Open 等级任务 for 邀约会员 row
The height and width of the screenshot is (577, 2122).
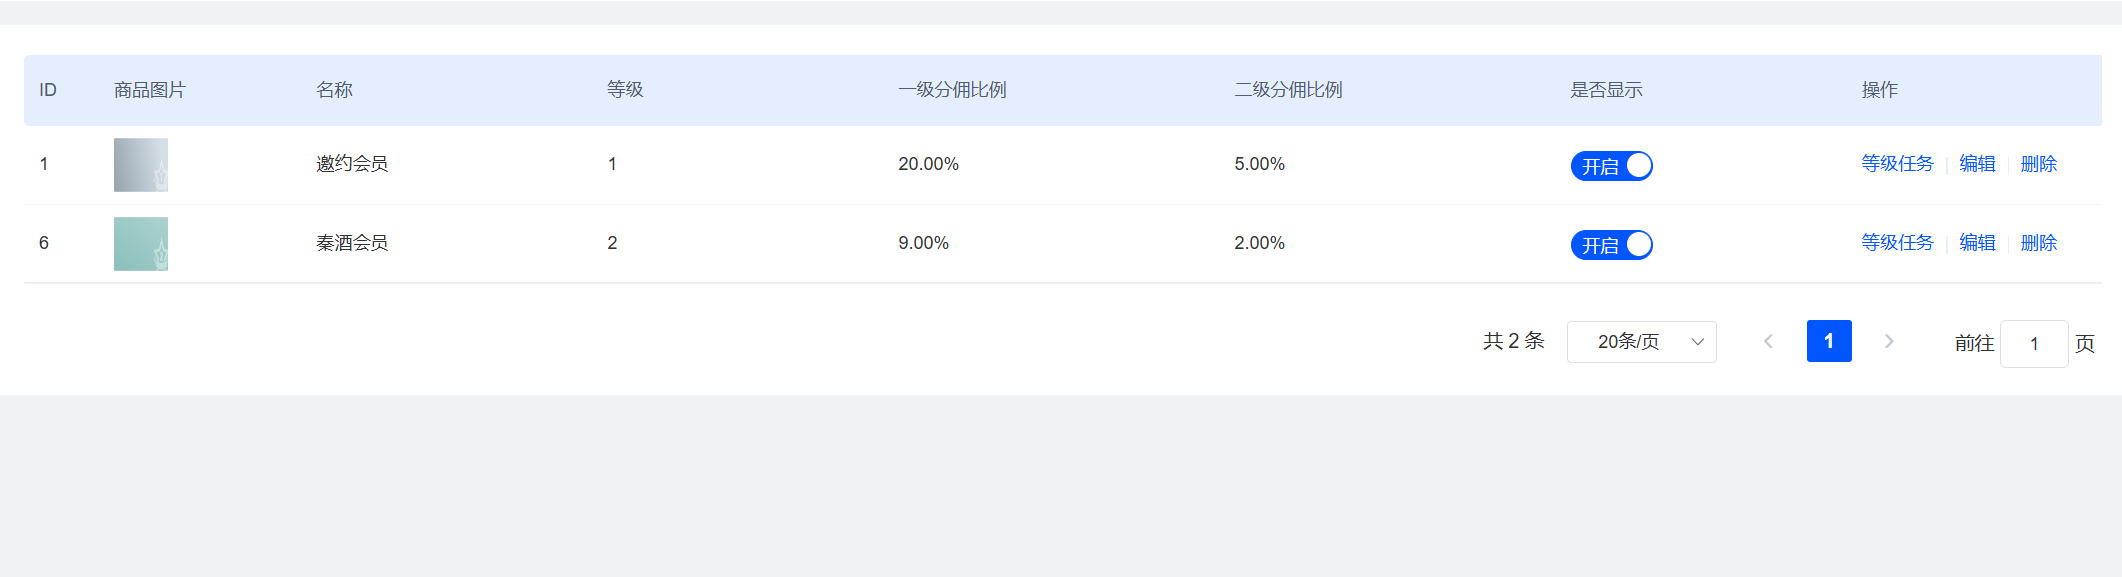1897,164
